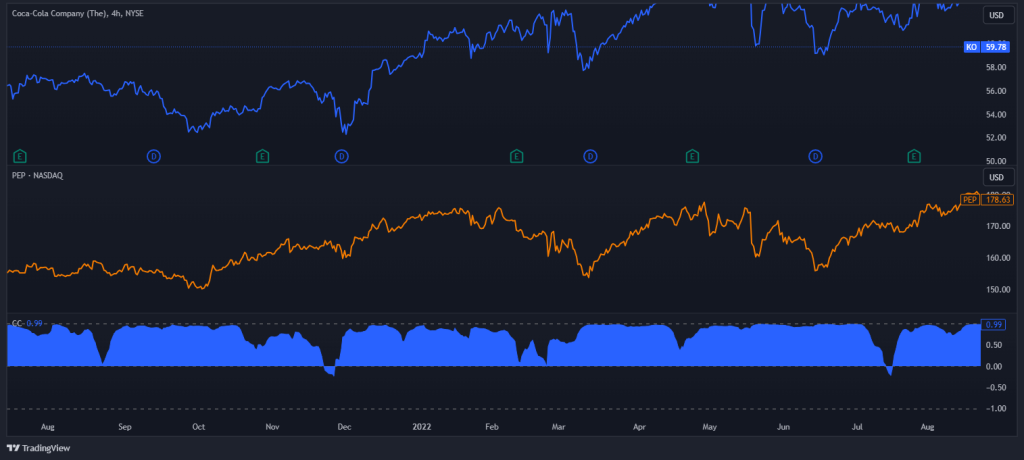The width and height of the screenshot is (1024, 460).
Task: Click the 50.00 price level on the KO axis
Action: pos(996,161)
